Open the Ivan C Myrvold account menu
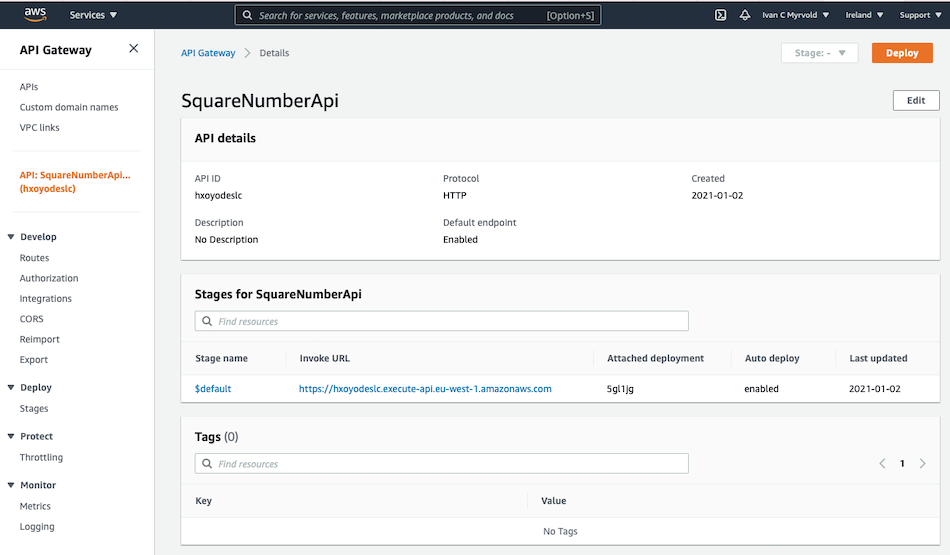This screenshot has width=950, height=555. tap(795, 15)
